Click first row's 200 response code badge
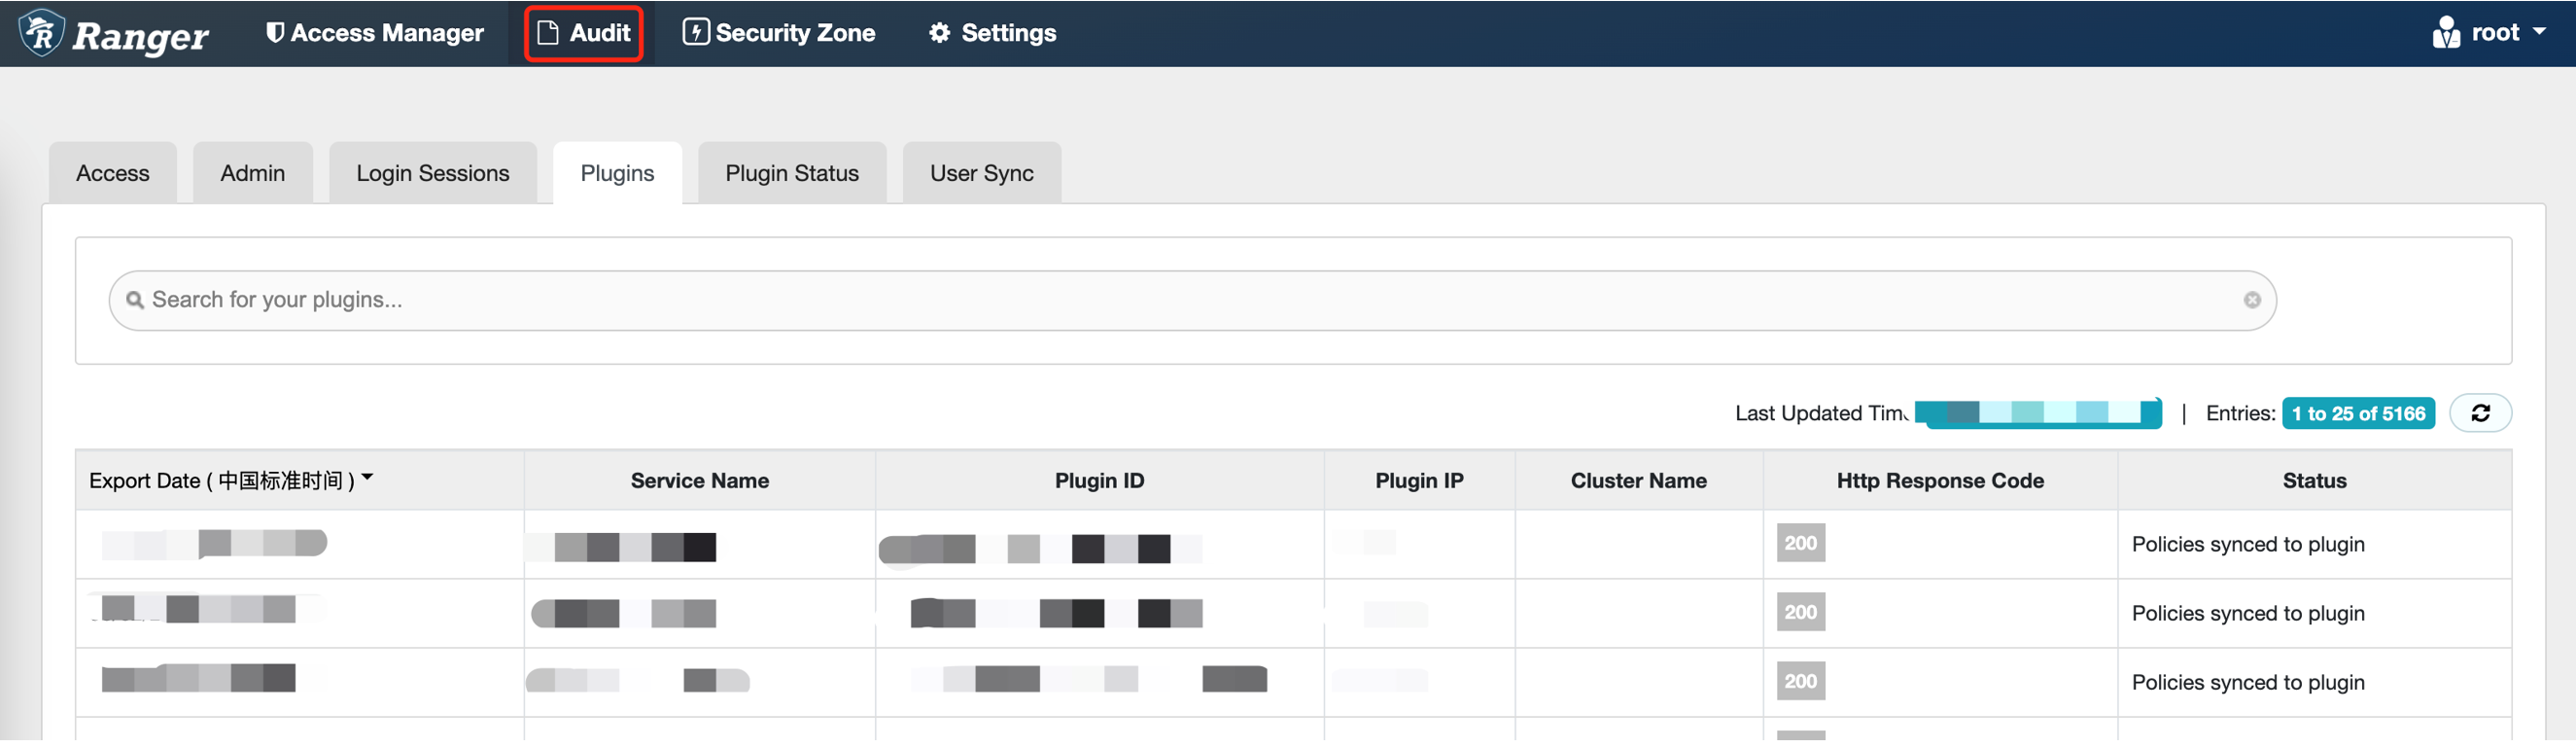Image resolution: width=2576 pixels, height=748 pixels. (1800, 543)
